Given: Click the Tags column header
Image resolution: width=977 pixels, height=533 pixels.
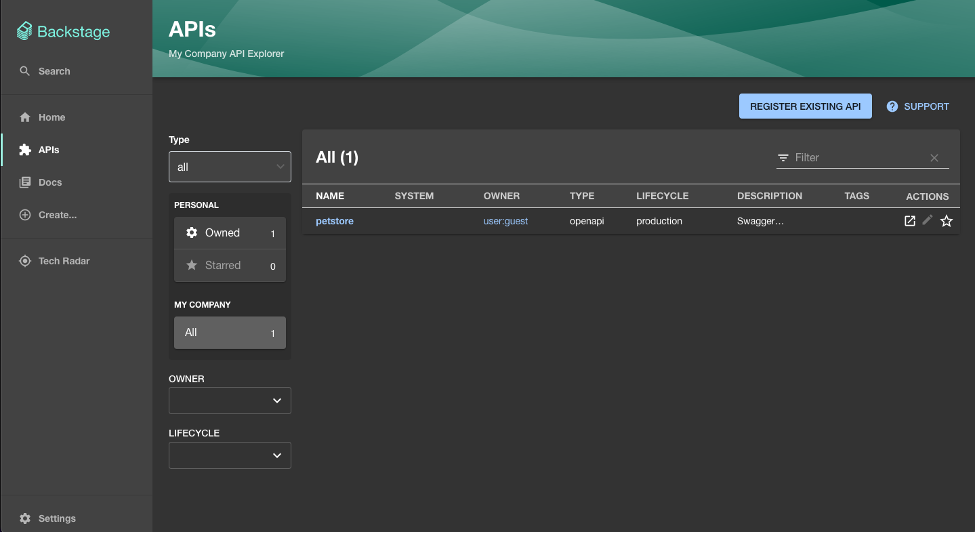Looking at the screenshot, I should (857, 196).
